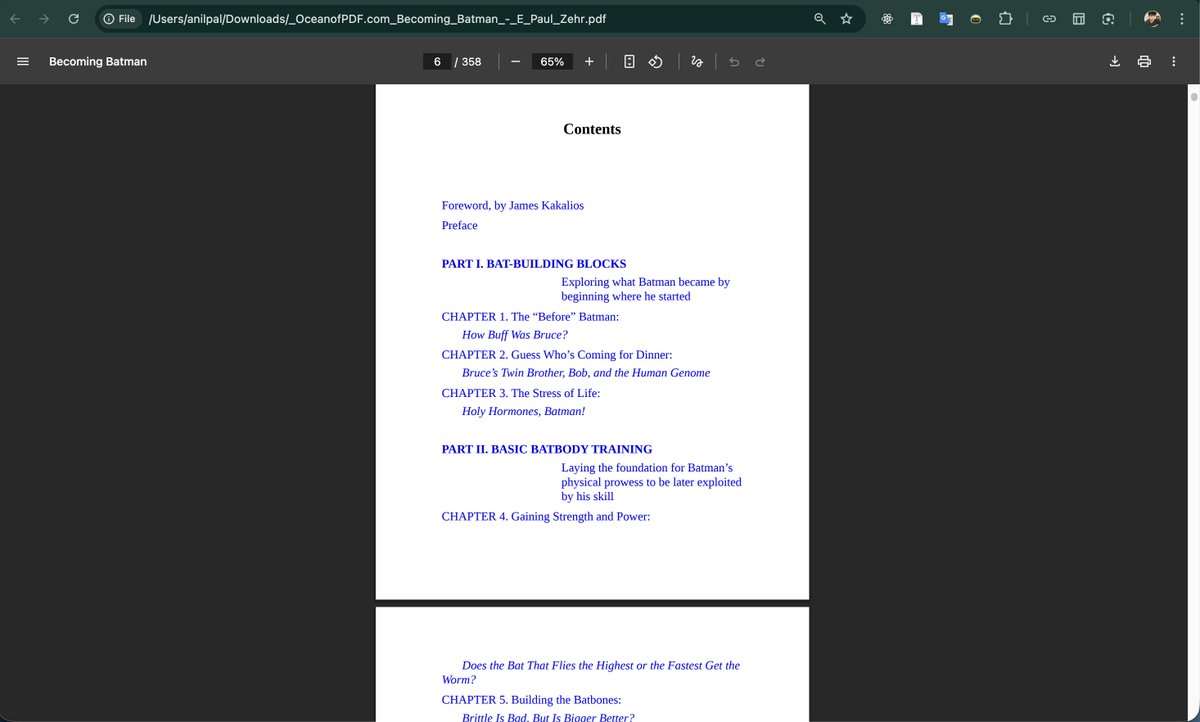Click the zoom magnifier icon in address bar
Image resolution: width=1200 pixels, height=722 pixels.
[x=819, y=18]
